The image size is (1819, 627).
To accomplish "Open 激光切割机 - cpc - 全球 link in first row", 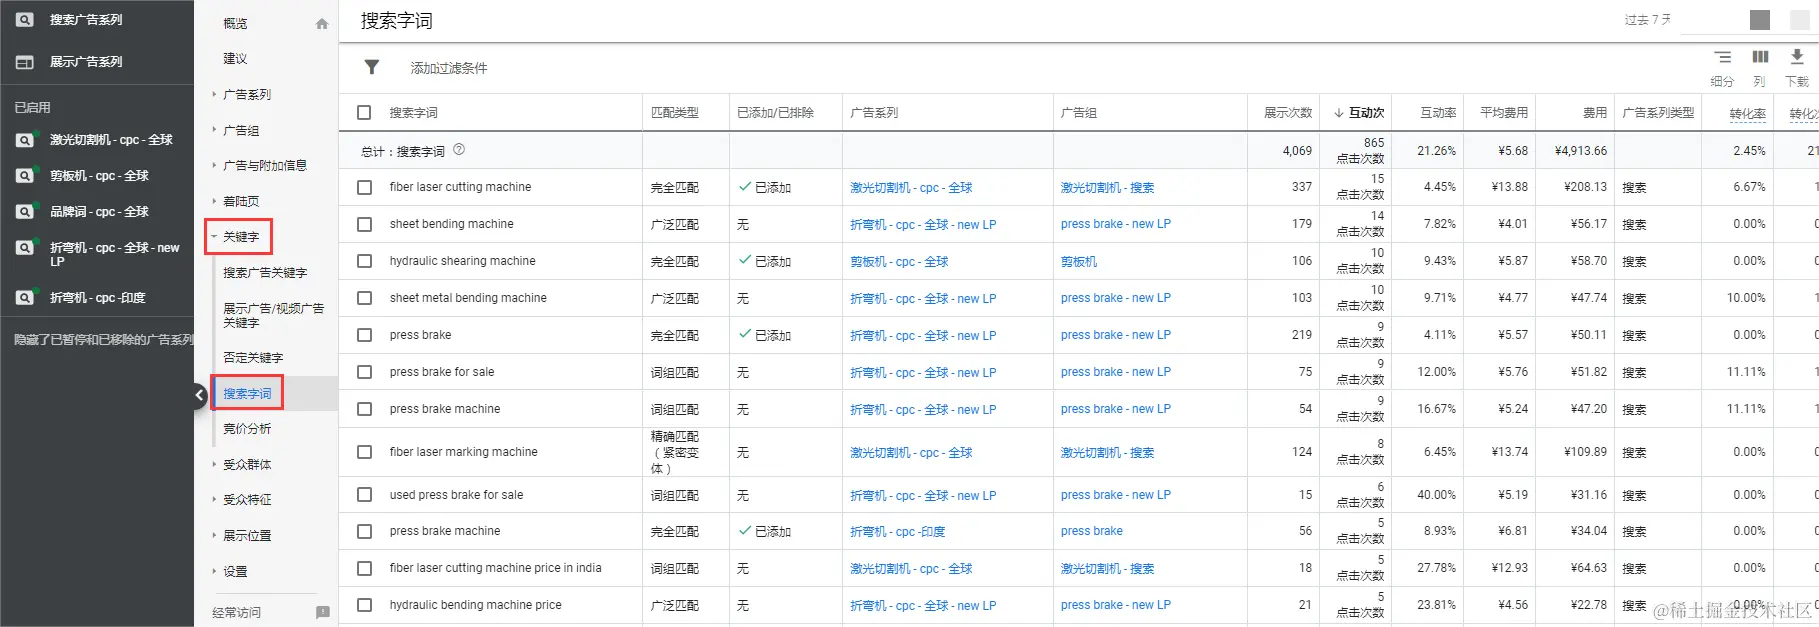I will click(911, 188).
